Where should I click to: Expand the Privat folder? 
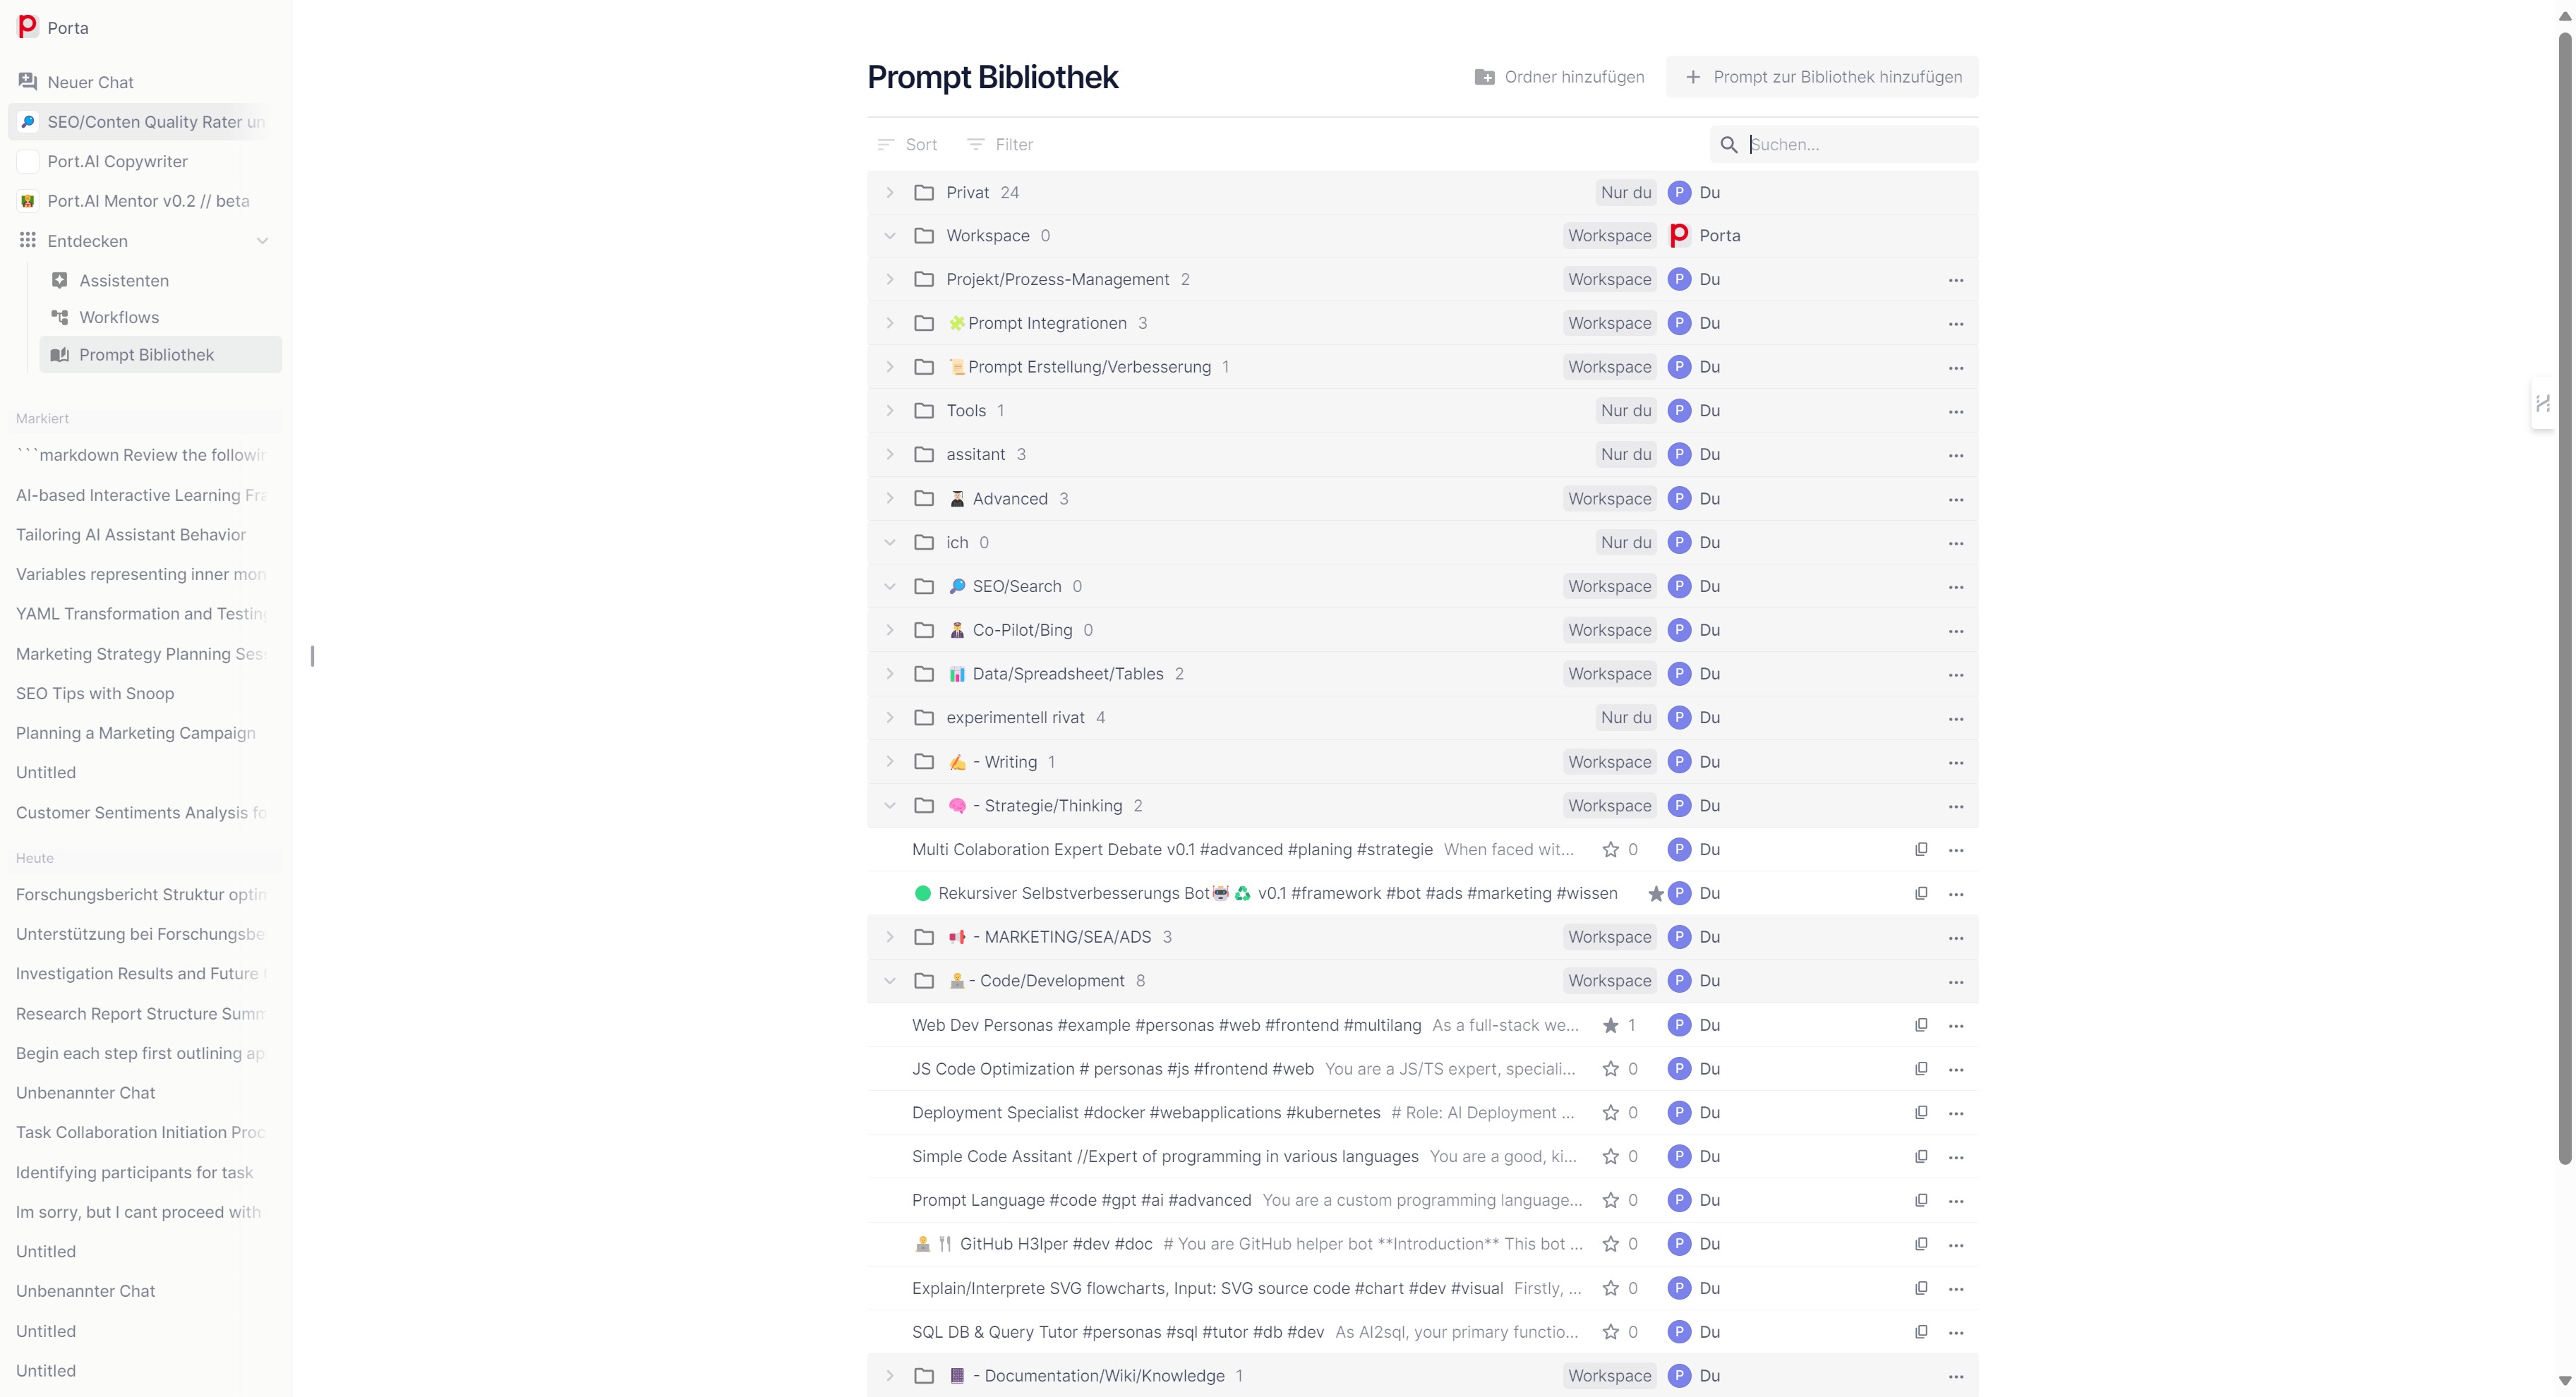click(x=890, y=192)
